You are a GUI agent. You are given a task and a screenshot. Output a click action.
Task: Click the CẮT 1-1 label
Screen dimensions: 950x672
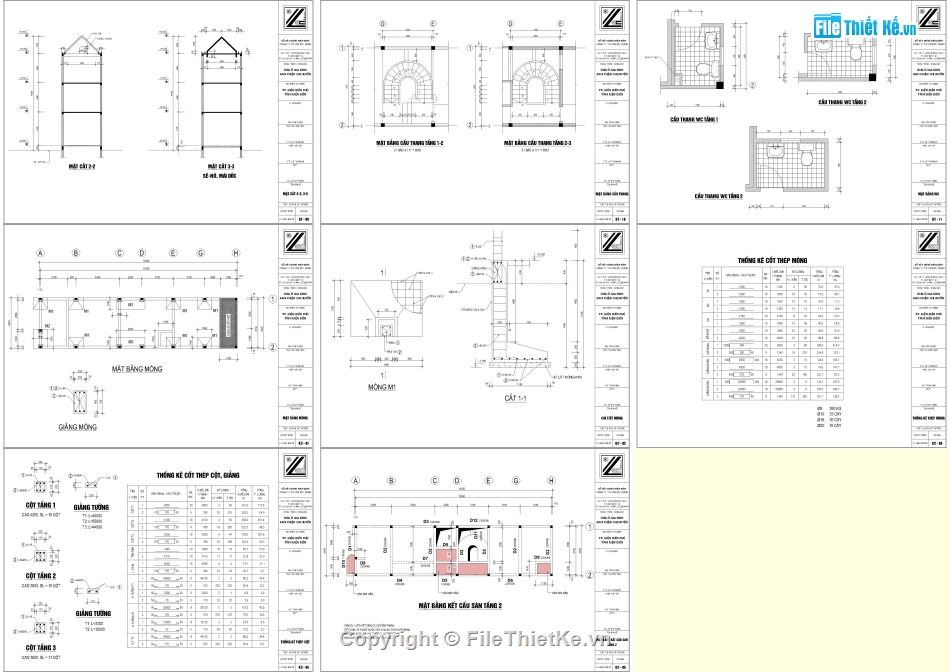click(516, 398)
